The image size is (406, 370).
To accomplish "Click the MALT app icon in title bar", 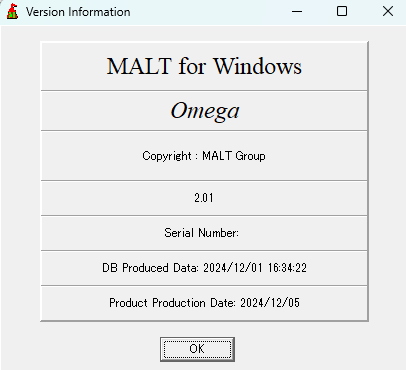I will pos(12,11).
